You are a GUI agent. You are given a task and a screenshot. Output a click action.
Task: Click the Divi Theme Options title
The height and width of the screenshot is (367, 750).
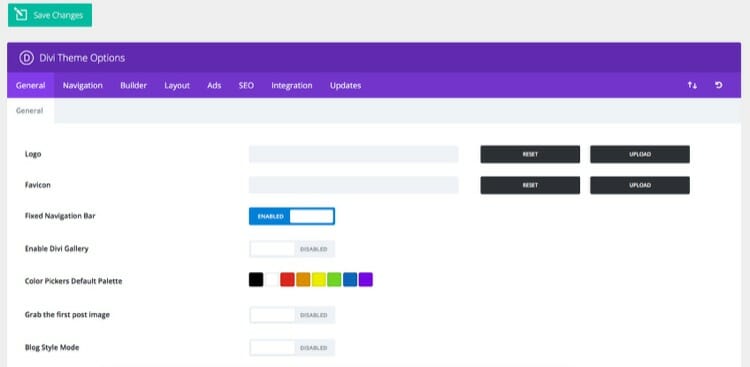82,58
